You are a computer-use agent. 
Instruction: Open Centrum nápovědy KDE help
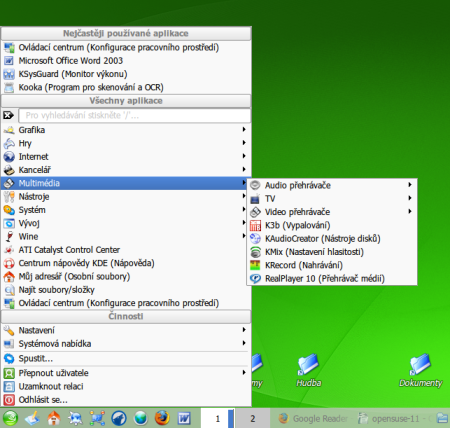126,263
